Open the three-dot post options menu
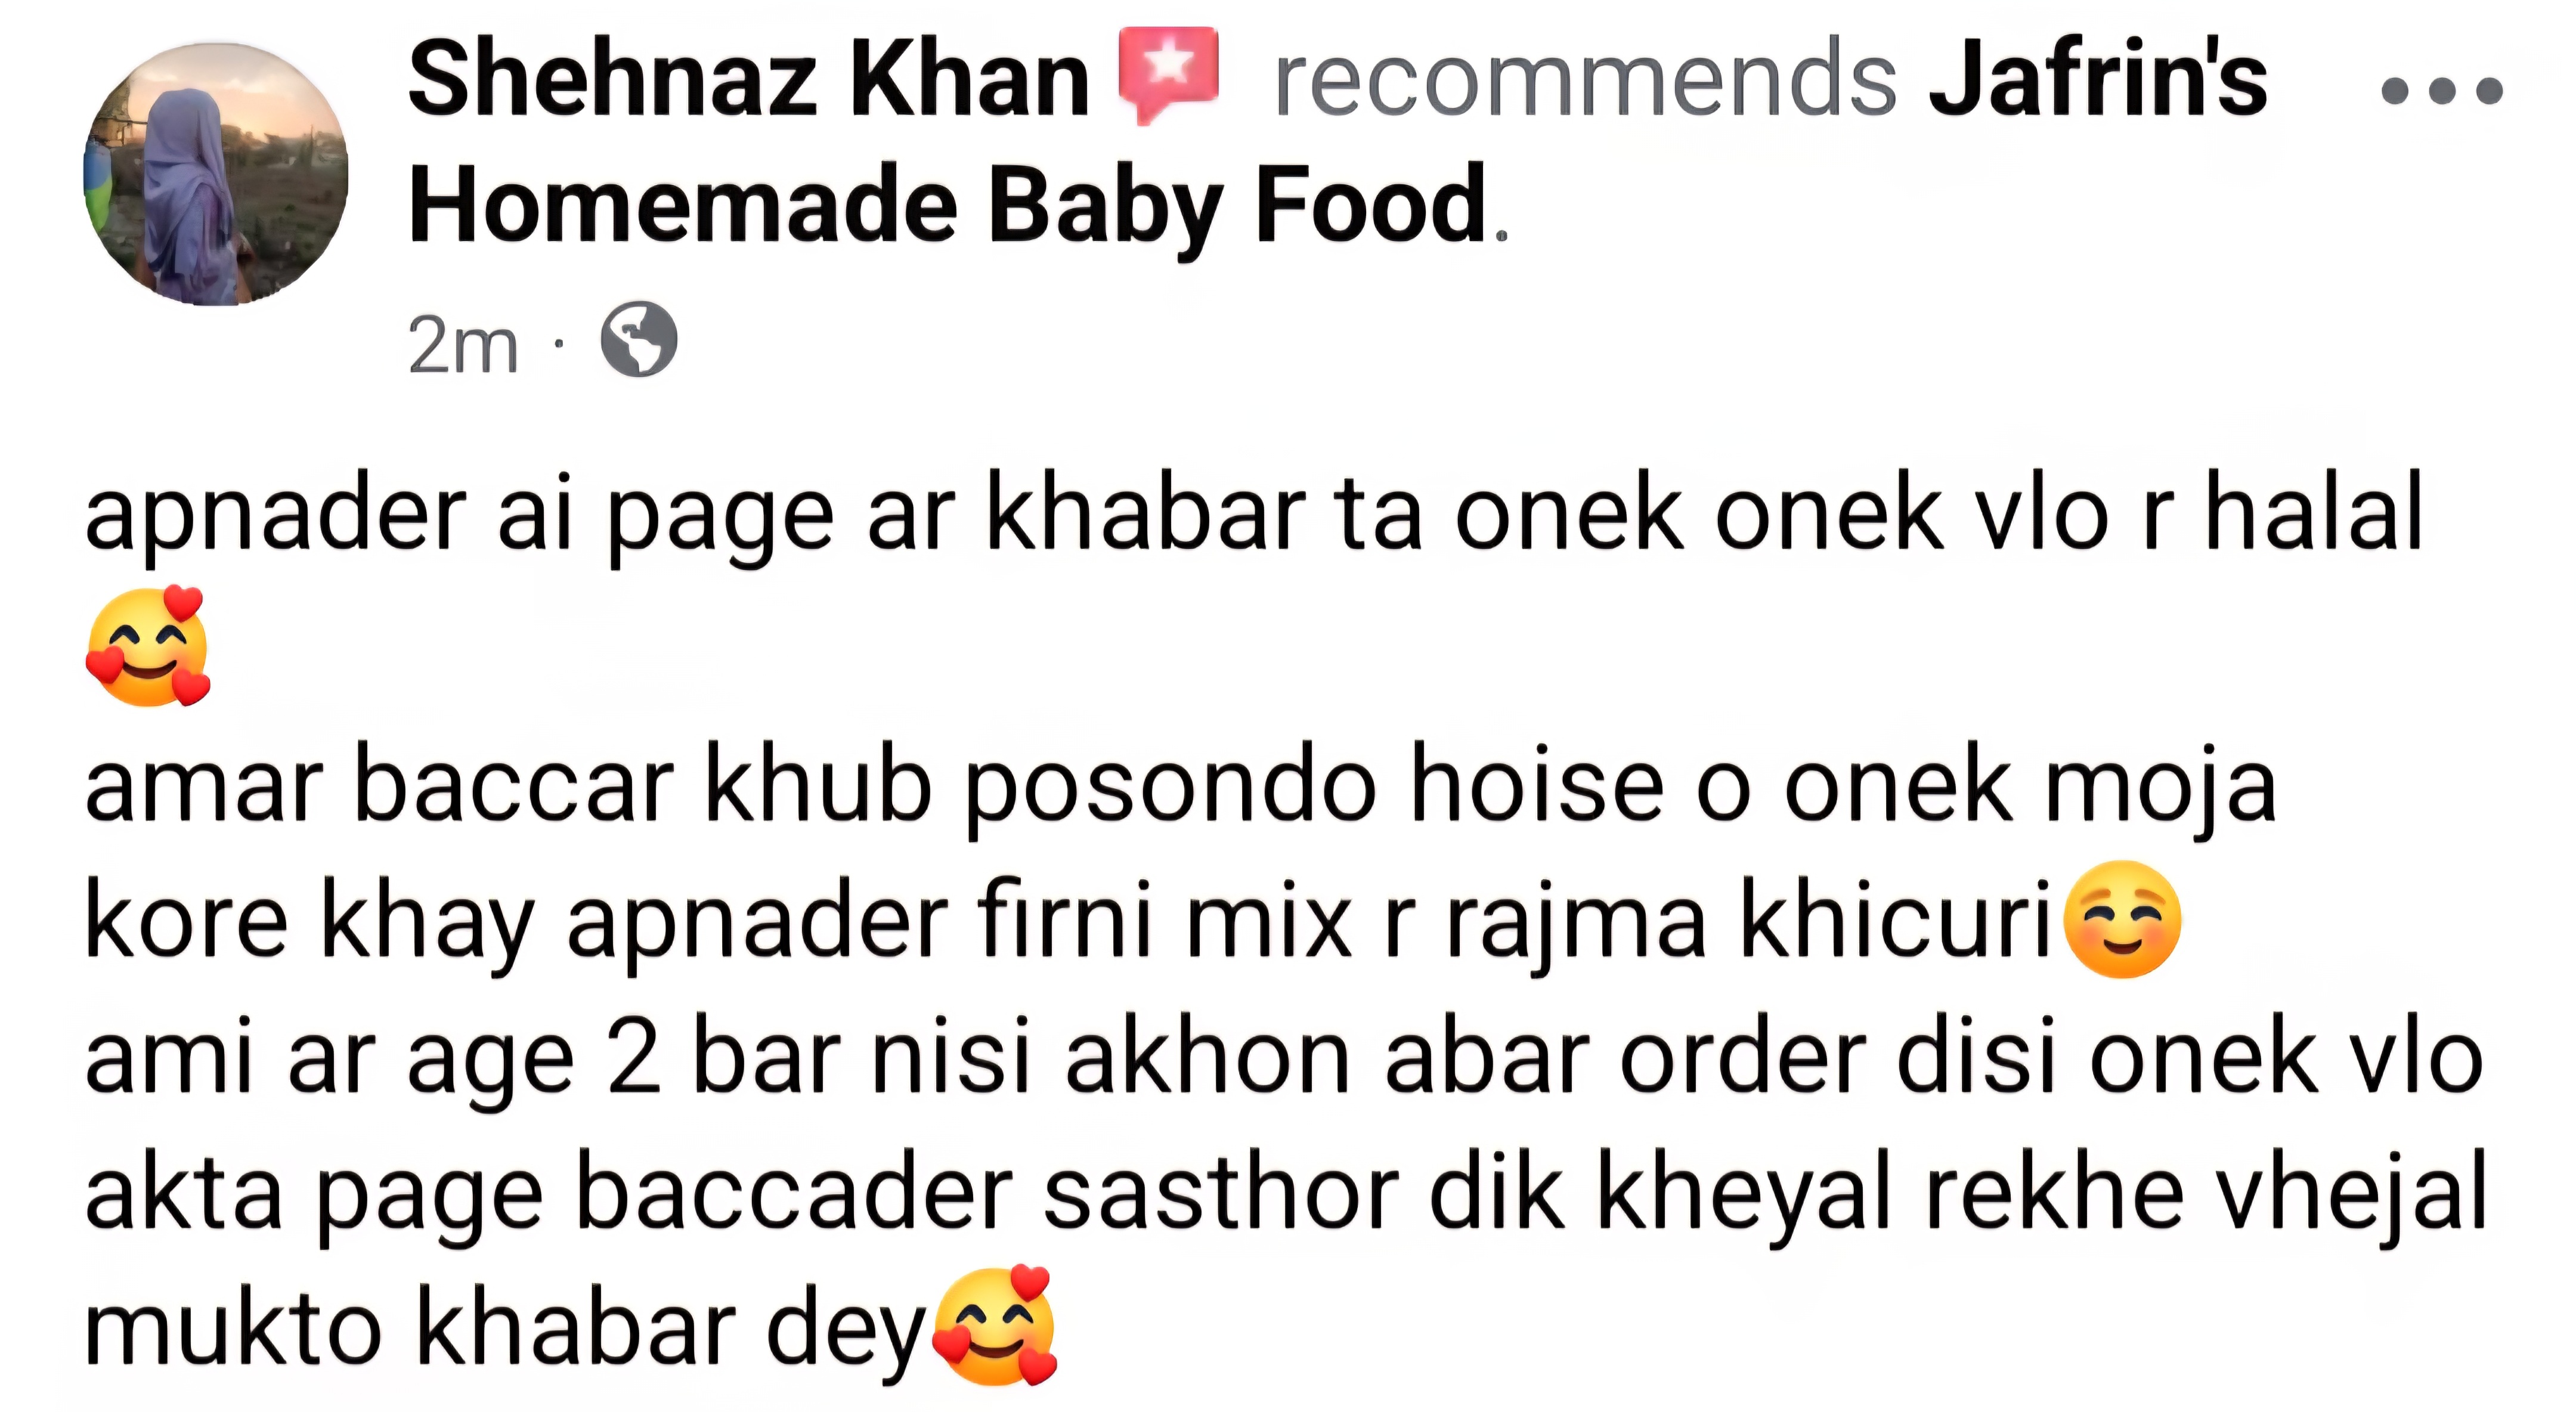Screen dimensions: 2576x1412 2442,91
